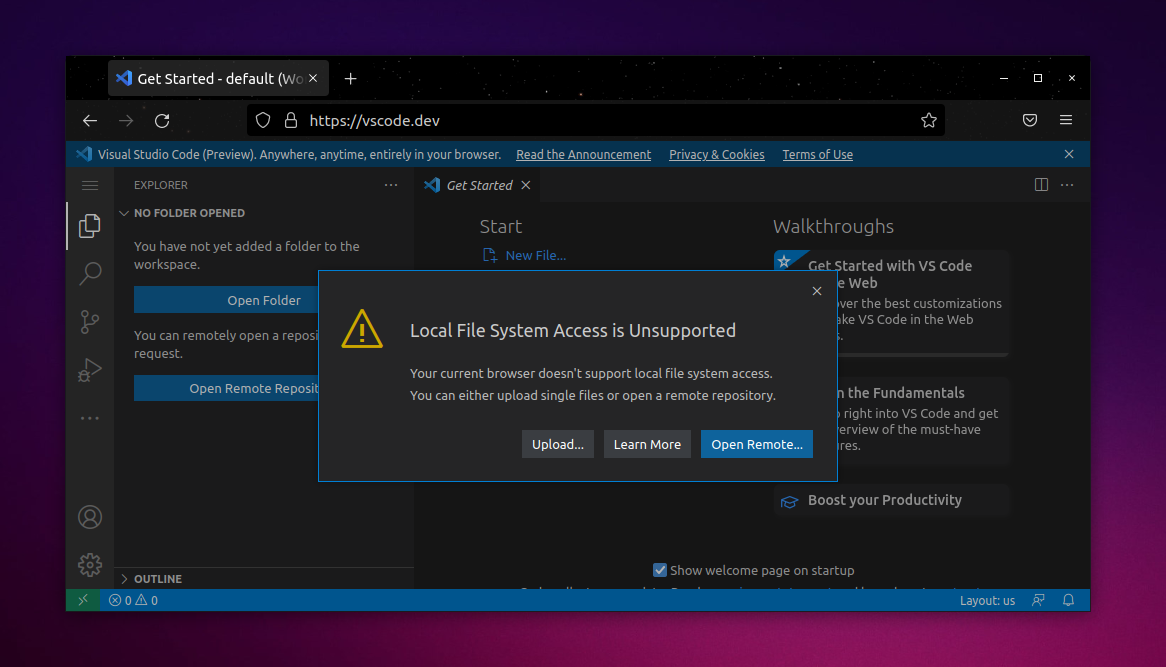
Task: Open the Firefox application menu
Action: click(x=1066, y=120)
